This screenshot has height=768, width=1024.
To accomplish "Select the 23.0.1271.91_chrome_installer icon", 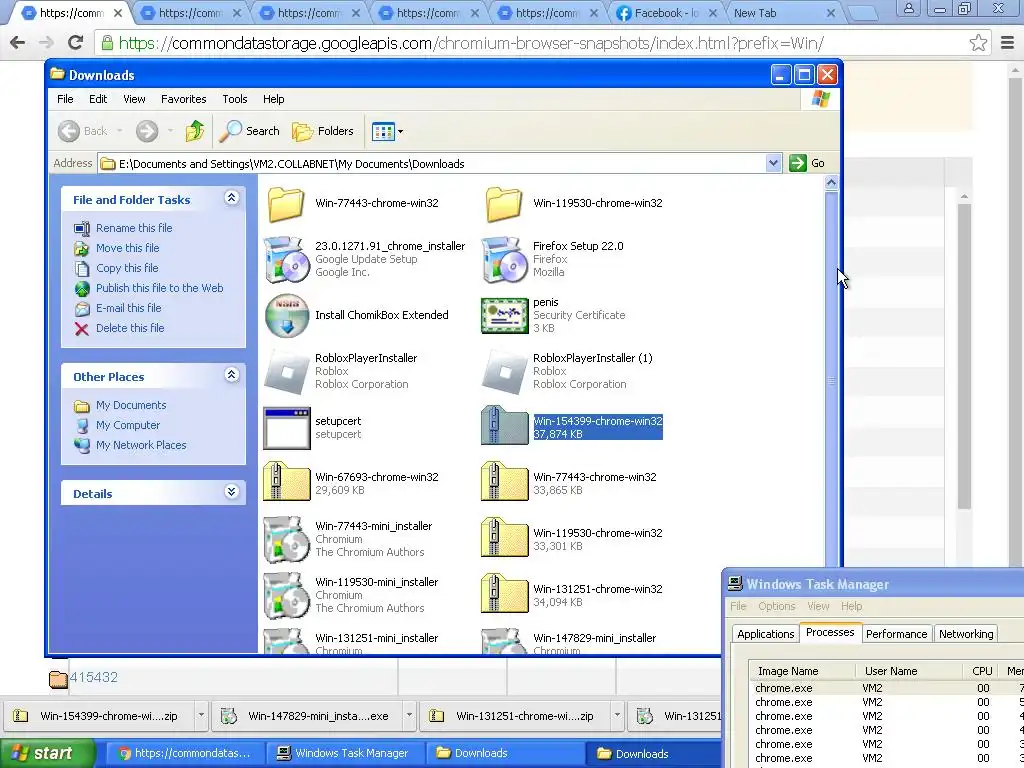I will [287, 260].
